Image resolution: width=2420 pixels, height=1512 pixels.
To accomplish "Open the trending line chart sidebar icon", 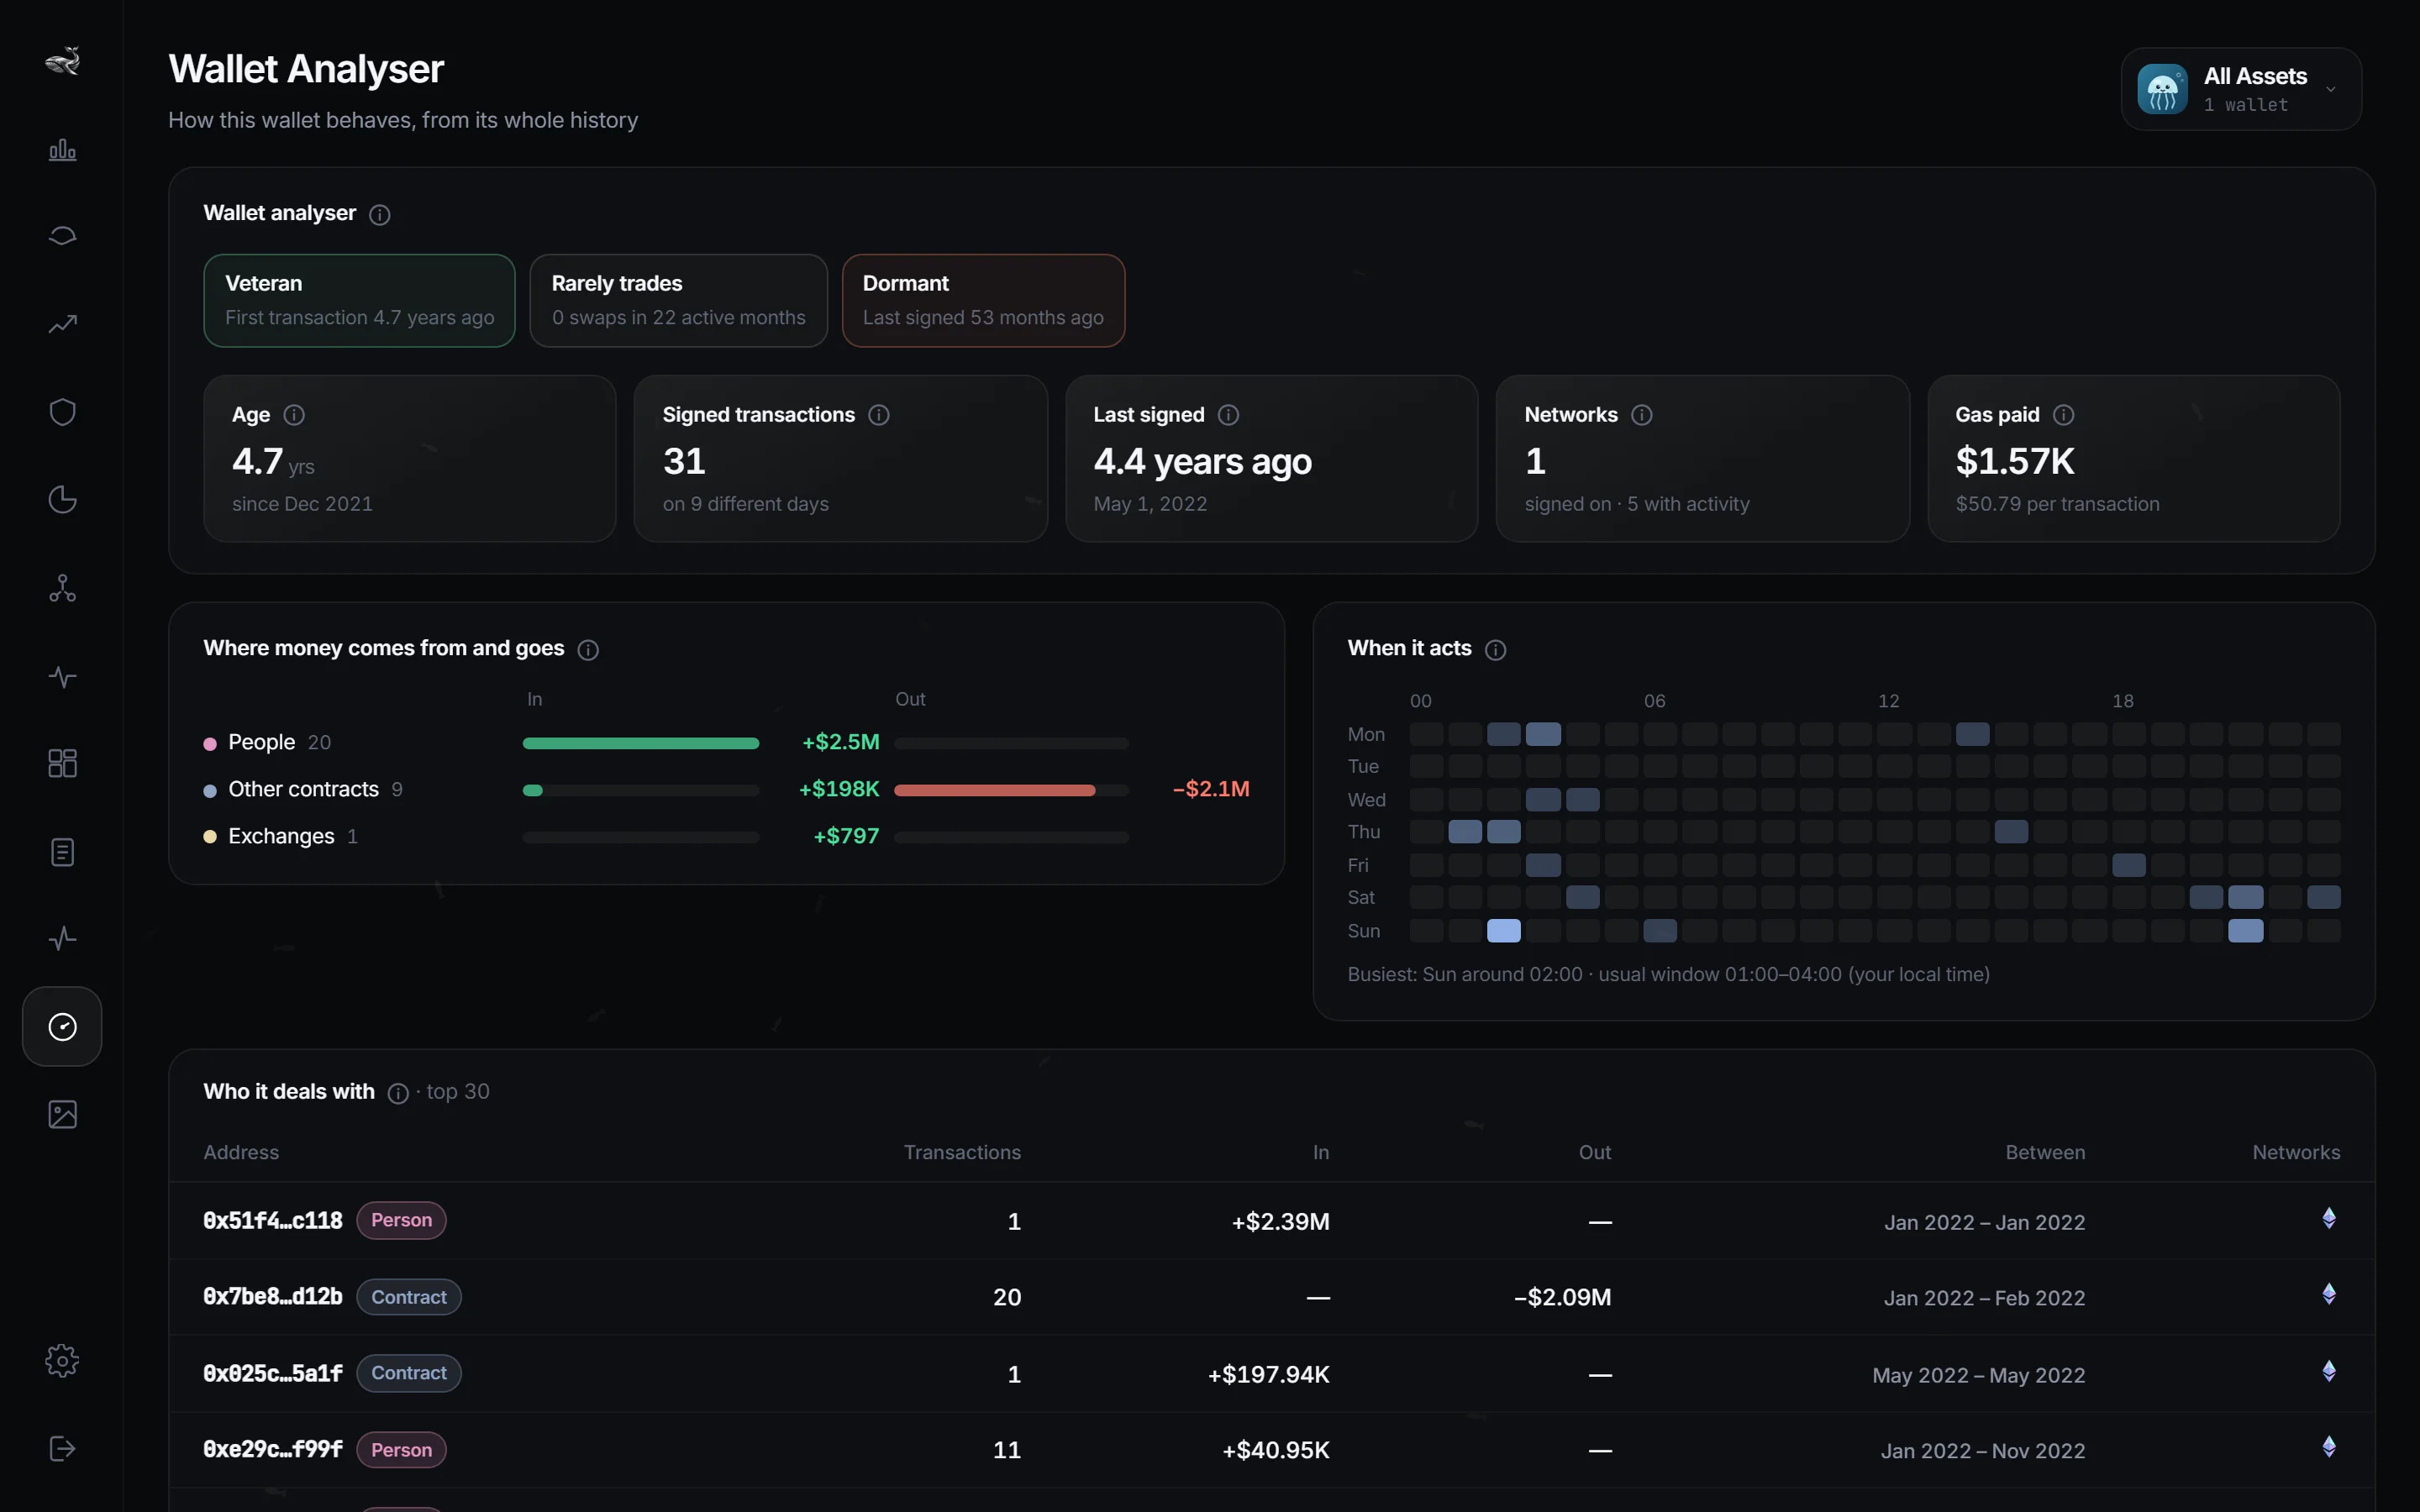I will 62,324.
